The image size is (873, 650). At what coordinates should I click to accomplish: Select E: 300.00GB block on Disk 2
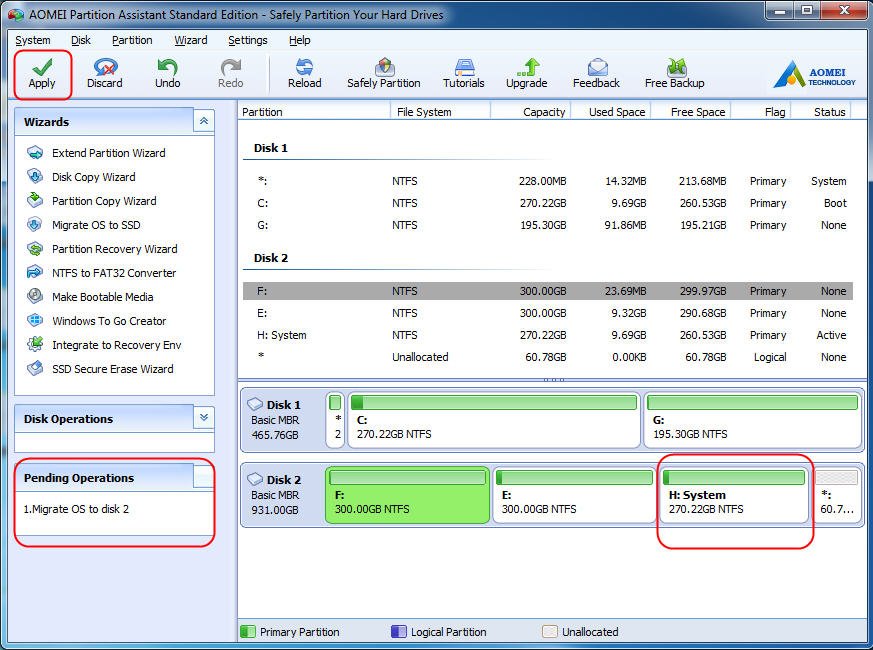[574, 495]
